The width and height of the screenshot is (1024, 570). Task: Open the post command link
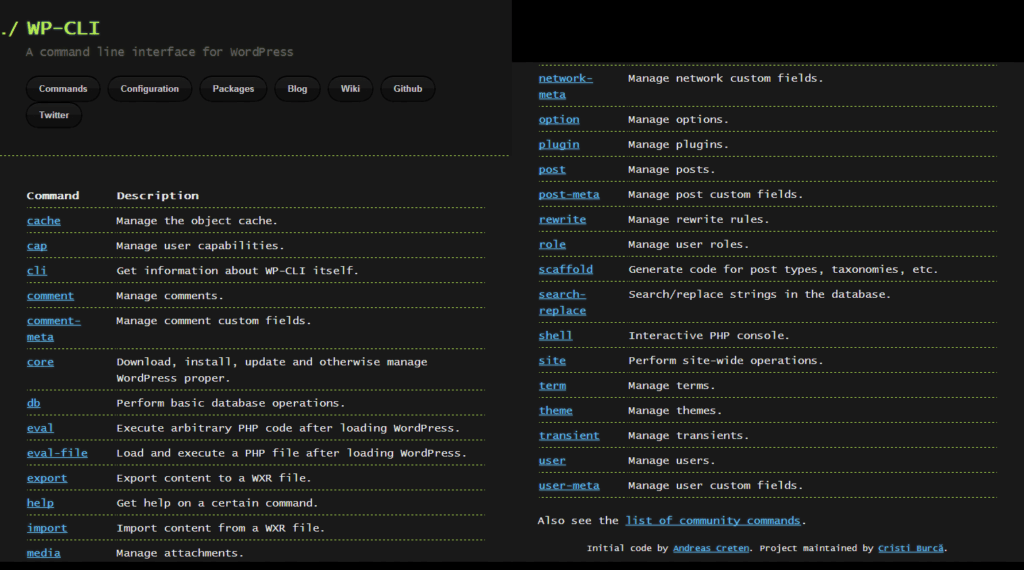coord(552,170)
